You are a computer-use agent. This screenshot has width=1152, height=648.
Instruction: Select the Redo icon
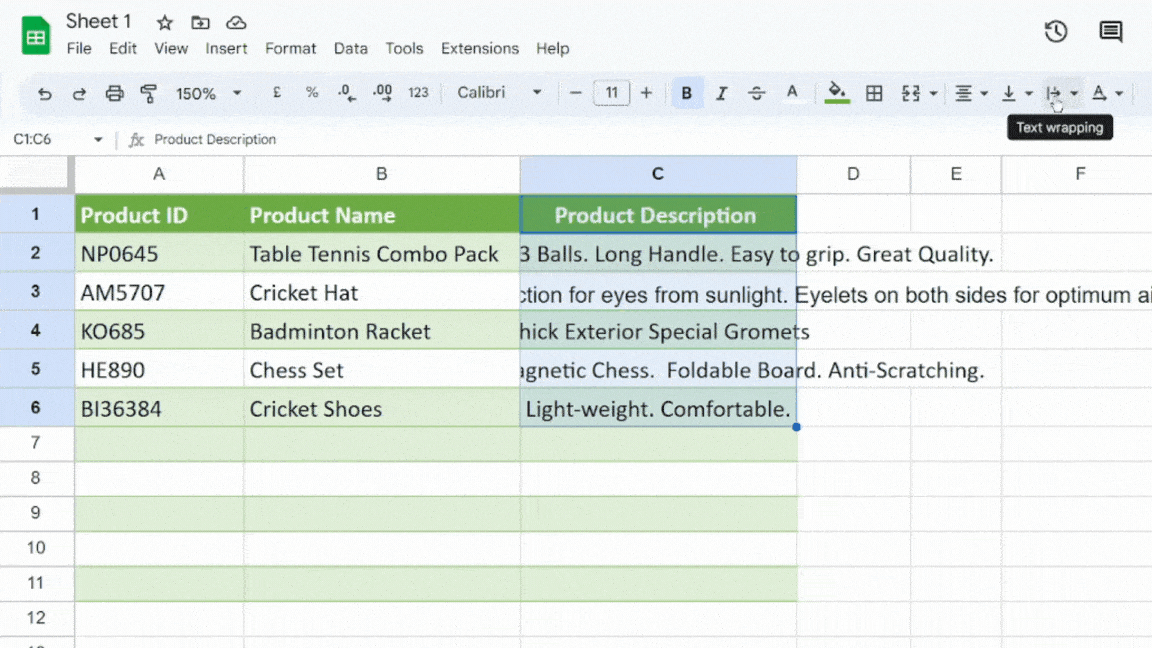pyautogui.click(x=79, y=93)
